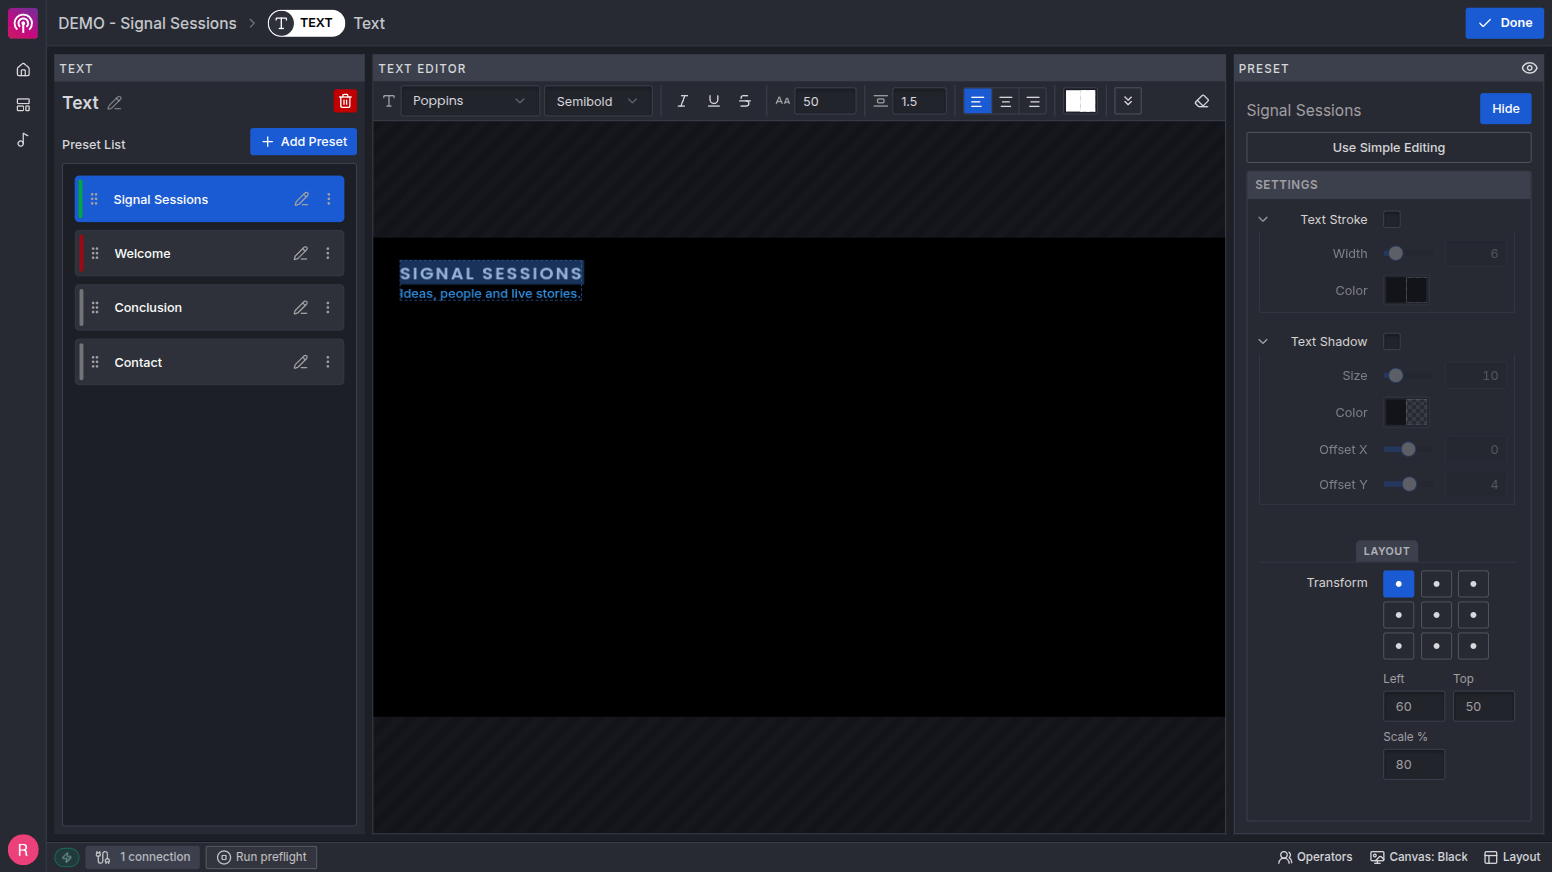This screenshot has width=1552, height=872.
Task: Open the Text Stroke color swatch
Action: coord(1406,290)
